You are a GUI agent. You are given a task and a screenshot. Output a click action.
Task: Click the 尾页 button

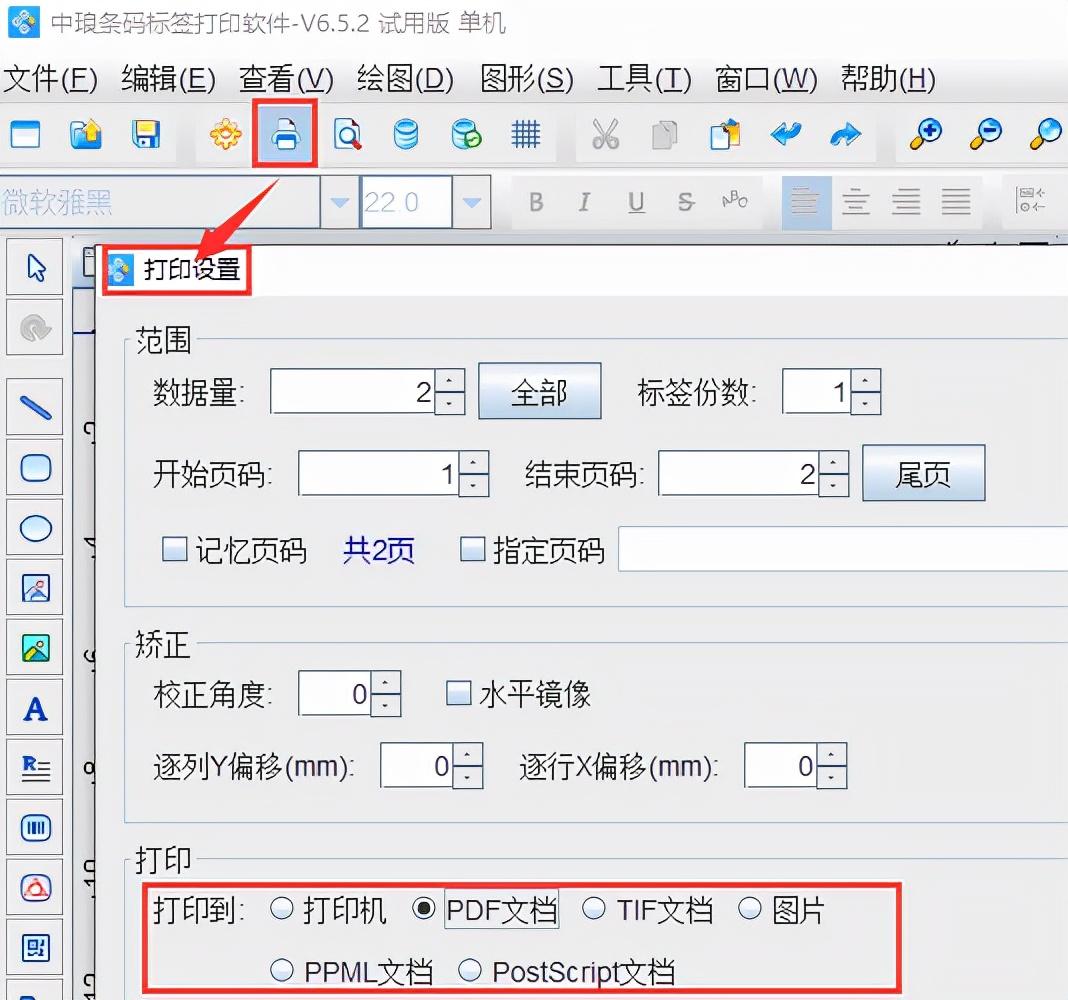click(x=923, y=473)
